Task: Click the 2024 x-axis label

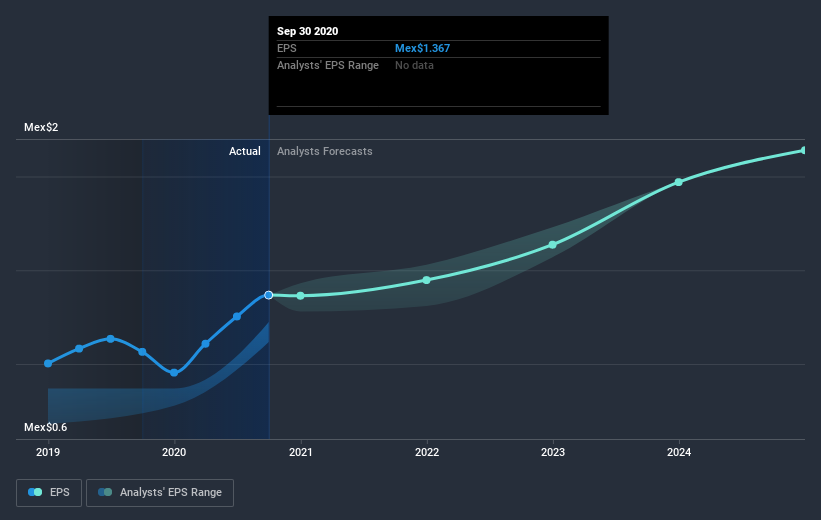Action: point(679,452)
